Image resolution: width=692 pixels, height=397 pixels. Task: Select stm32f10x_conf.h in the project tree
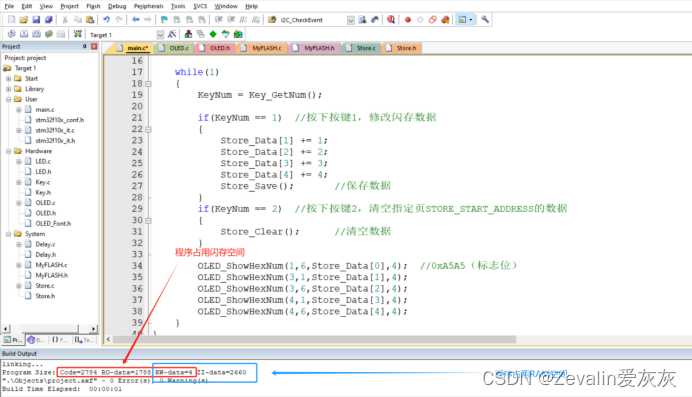[60, 120]
